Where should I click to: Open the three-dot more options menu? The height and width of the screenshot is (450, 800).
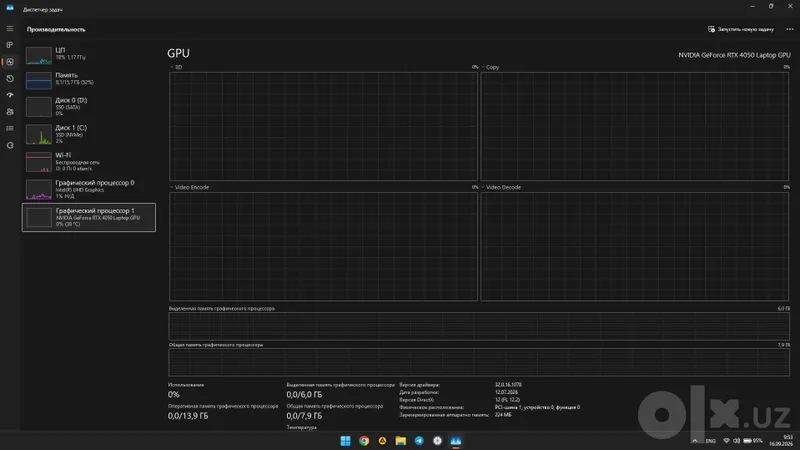coord(789,29)
